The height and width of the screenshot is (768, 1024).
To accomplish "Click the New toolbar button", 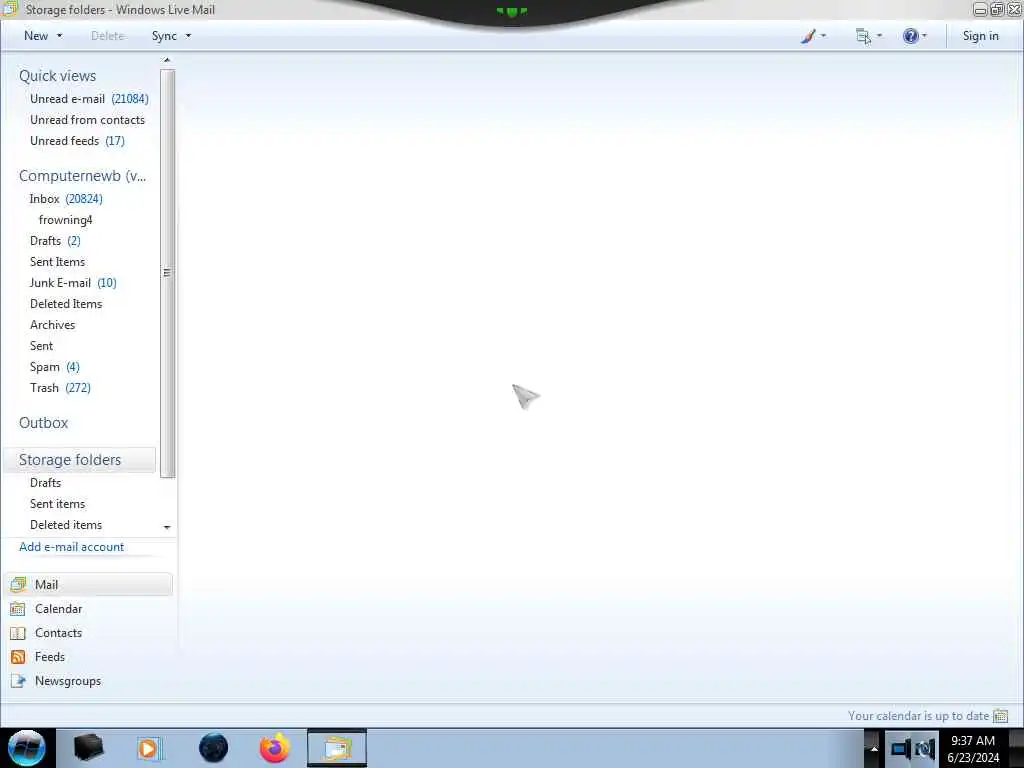I will click(36, 36).
